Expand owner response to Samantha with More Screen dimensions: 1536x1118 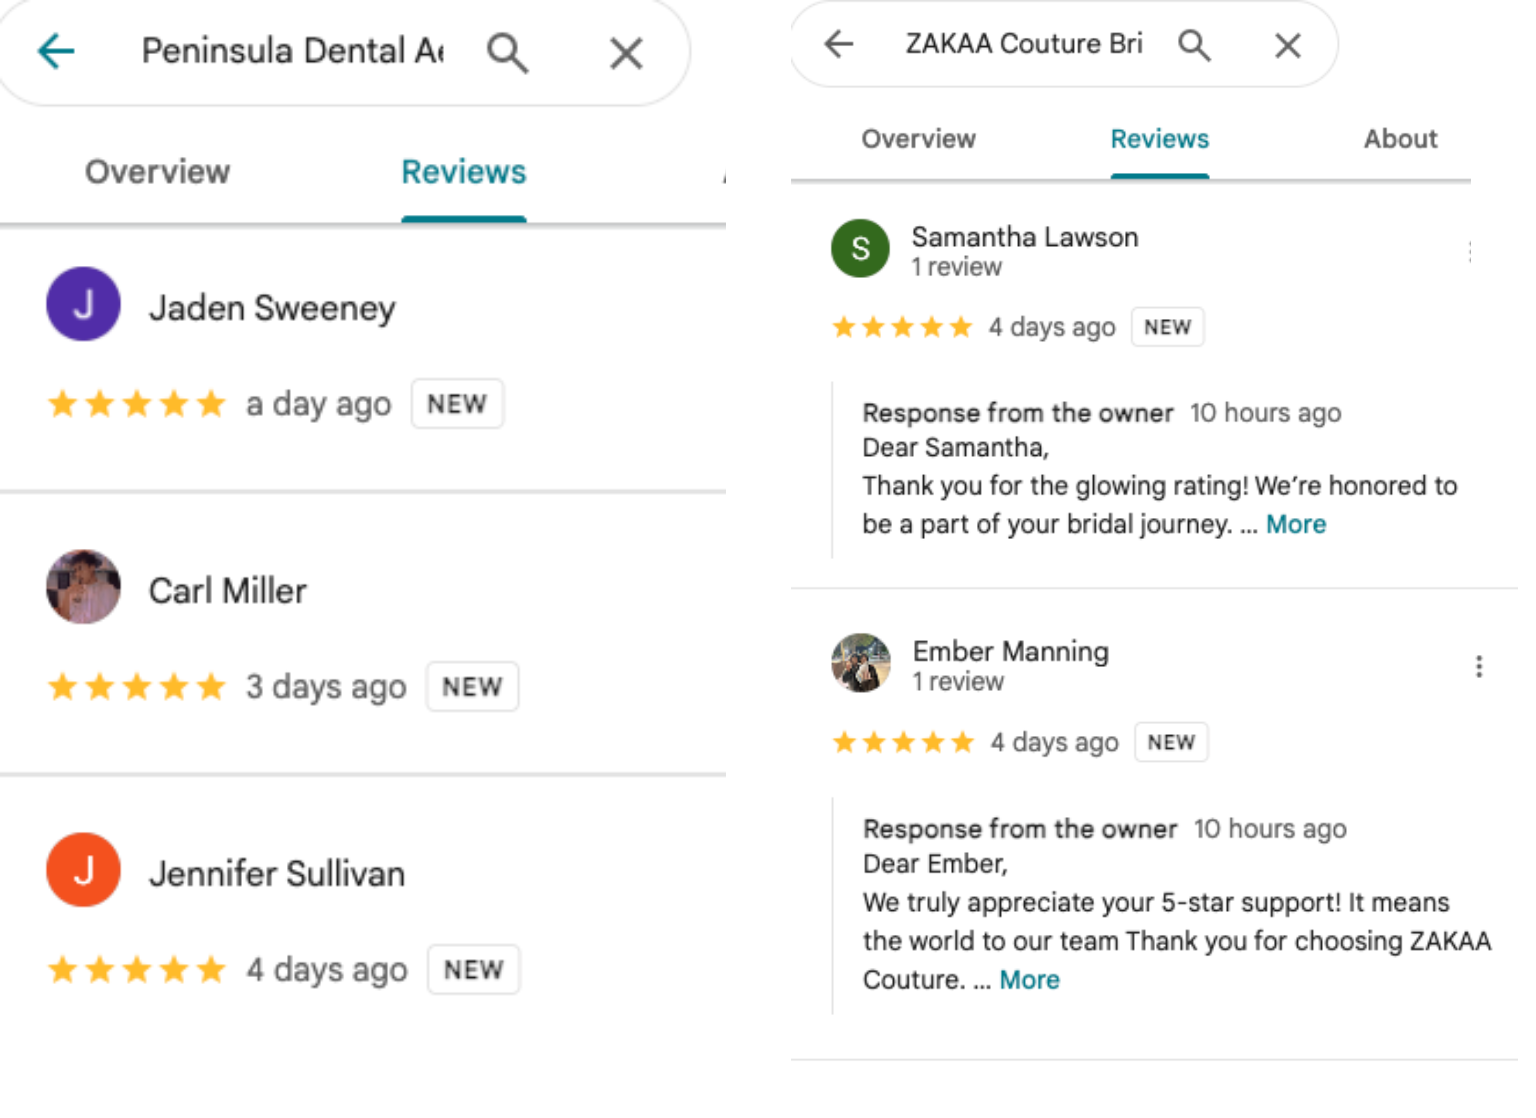click(1295, 524)
